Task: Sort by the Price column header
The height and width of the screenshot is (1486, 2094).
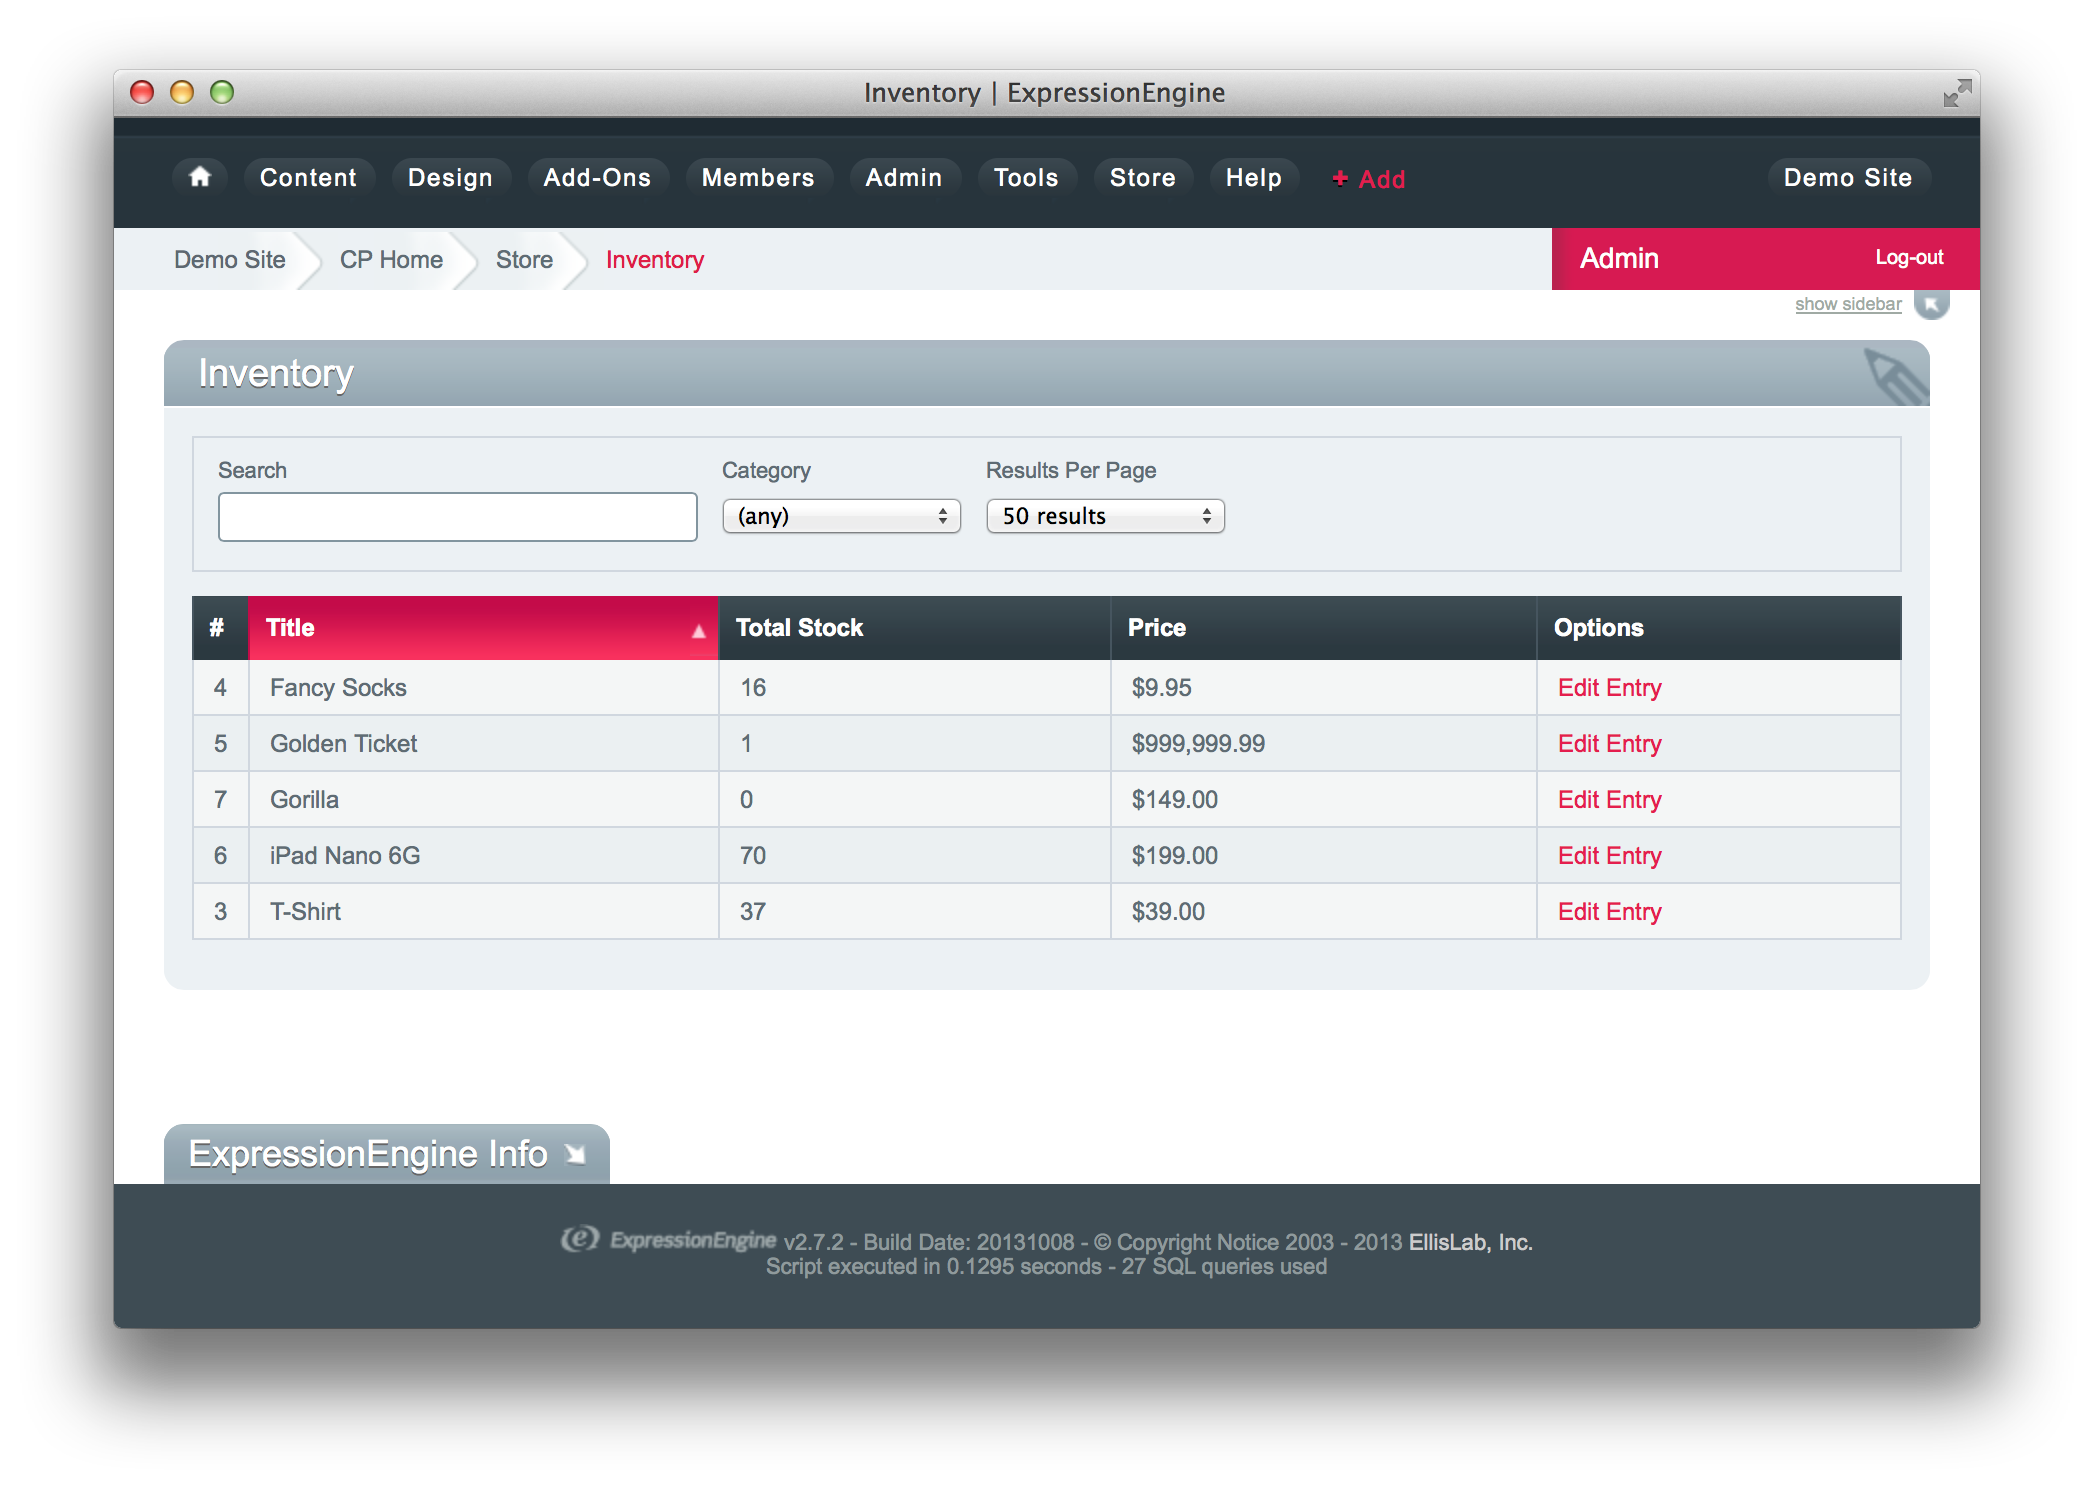Action: [1323, 628]
